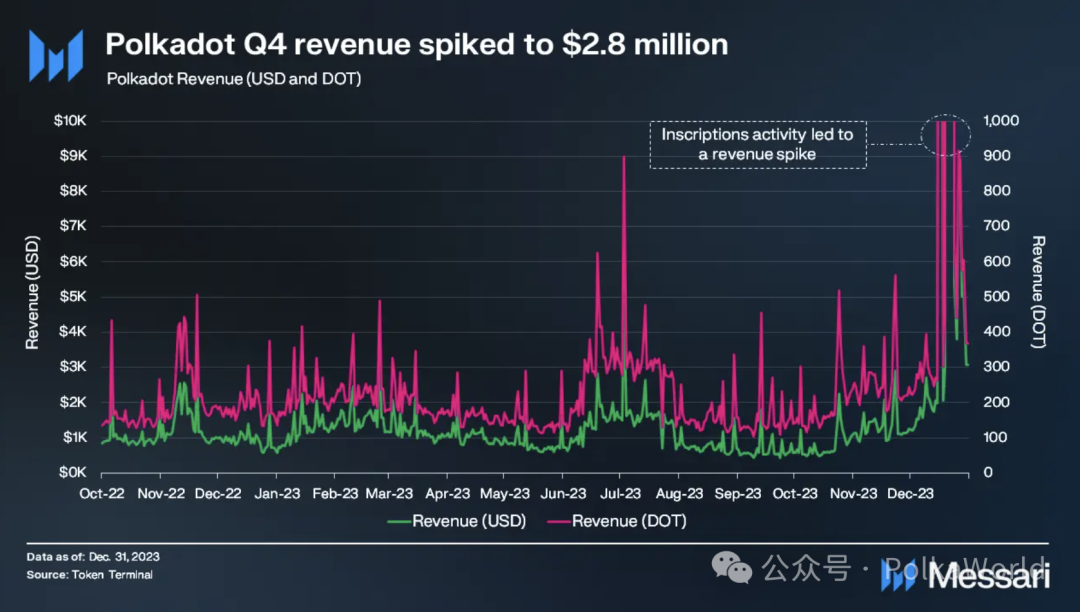Click the 'Apr-23' date label
The width and height of the screenshot is (1080, 612).
click(448, 494)
